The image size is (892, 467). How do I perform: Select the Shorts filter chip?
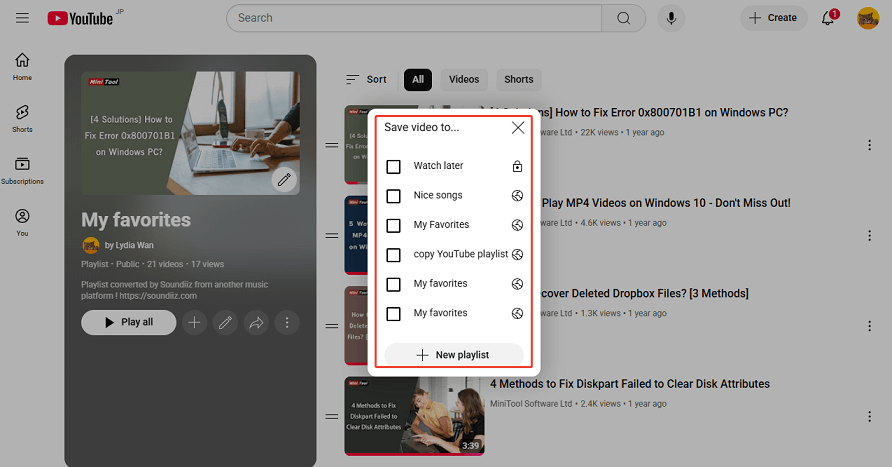(519, 80)
